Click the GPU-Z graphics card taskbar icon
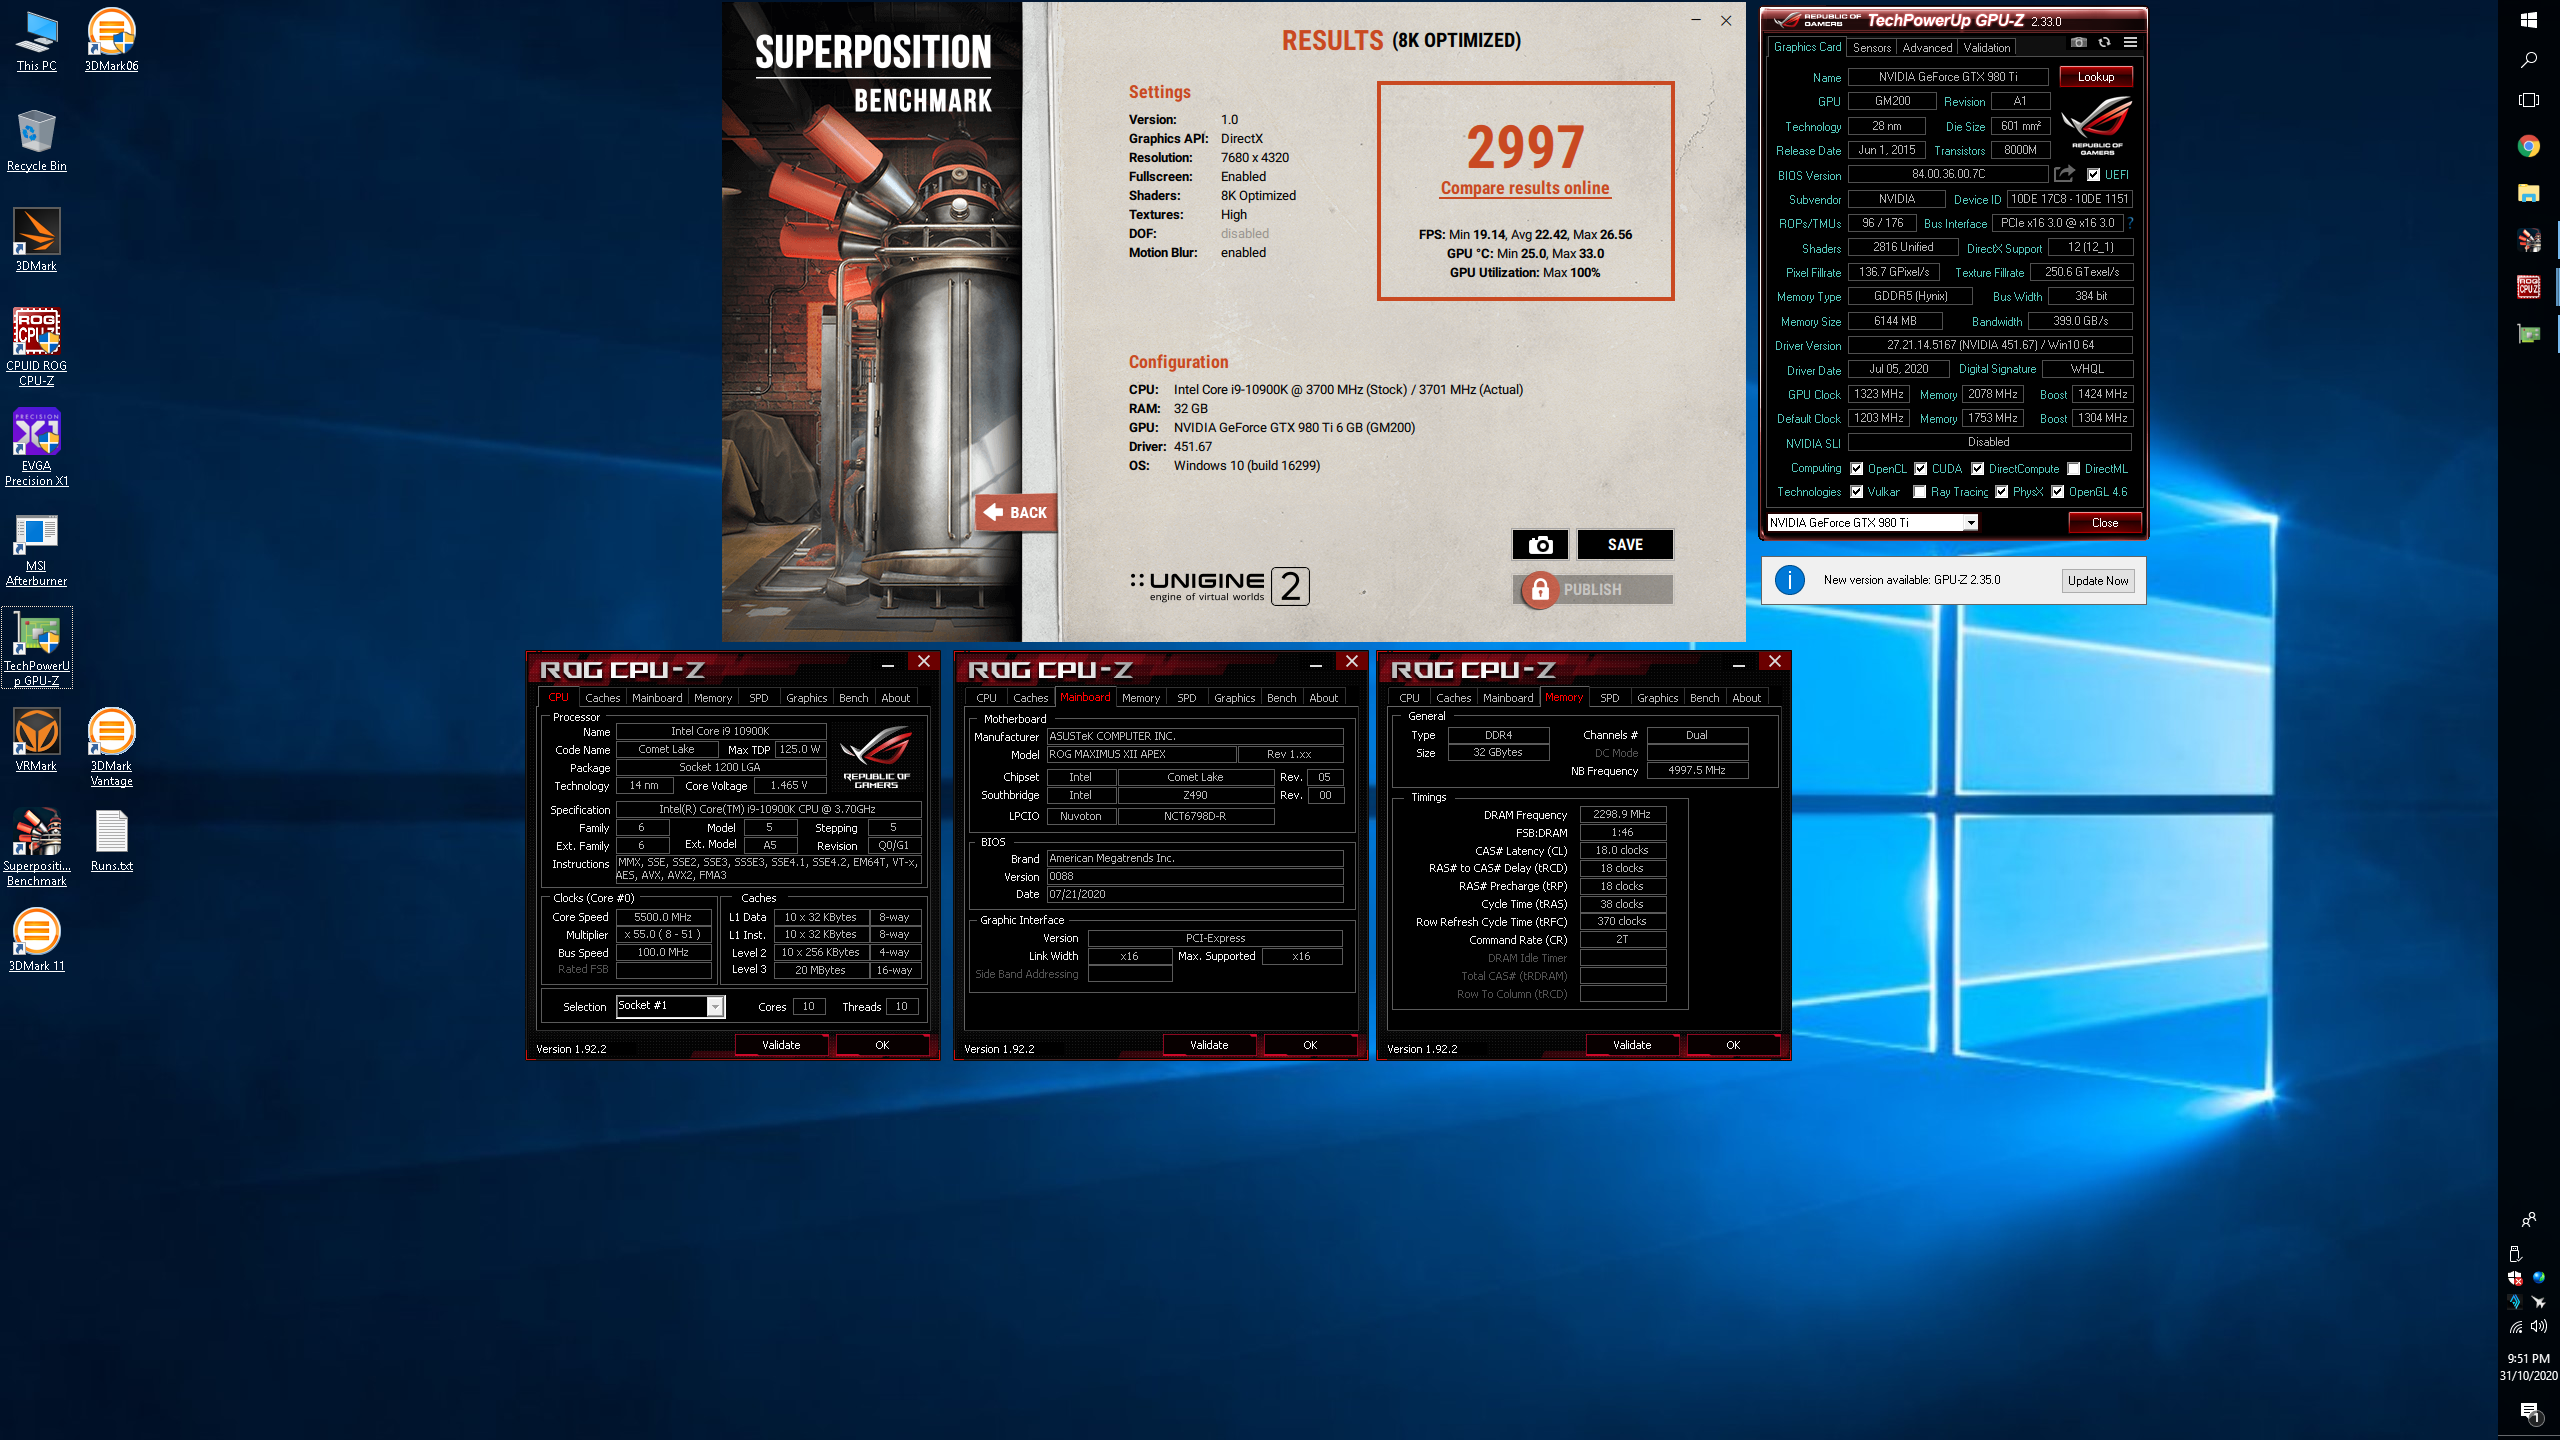Viewport: 2560px width, 1440px height. pos(2528,334)
